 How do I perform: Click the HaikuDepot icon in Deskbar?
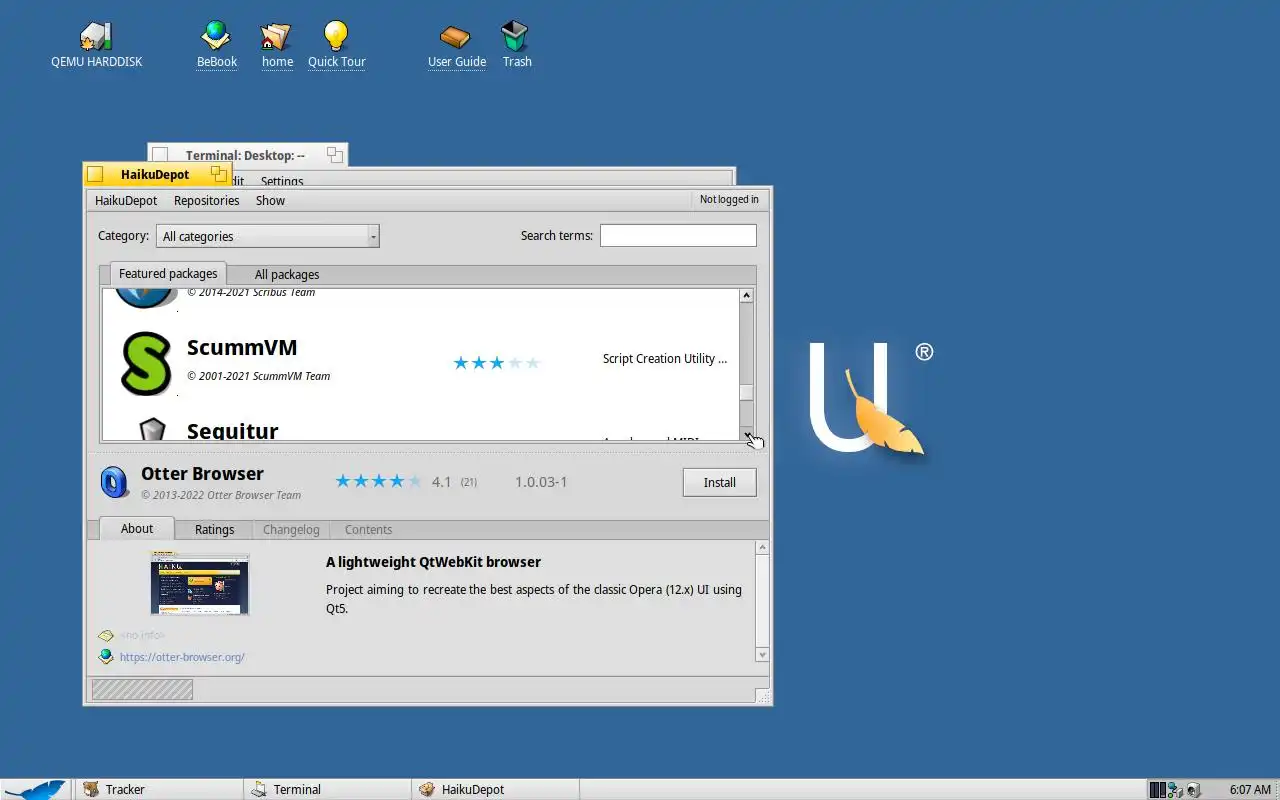(x=427, y=789)
